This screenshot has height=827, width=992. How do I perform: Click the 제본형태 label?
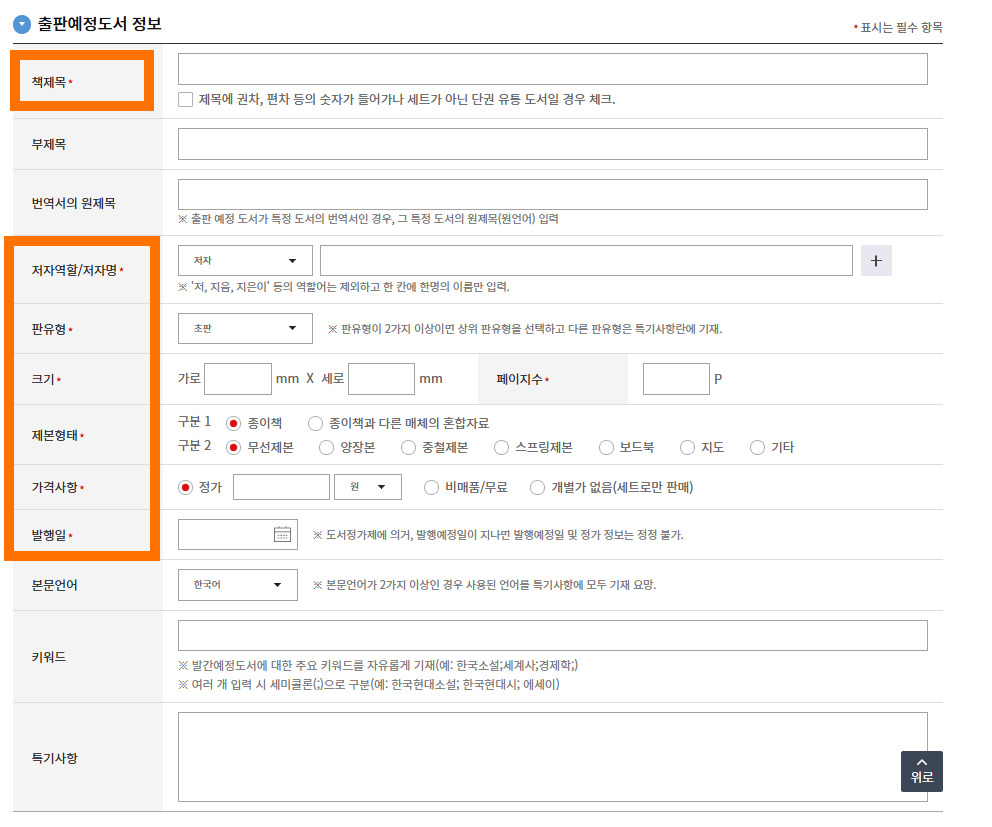[55, 435]
